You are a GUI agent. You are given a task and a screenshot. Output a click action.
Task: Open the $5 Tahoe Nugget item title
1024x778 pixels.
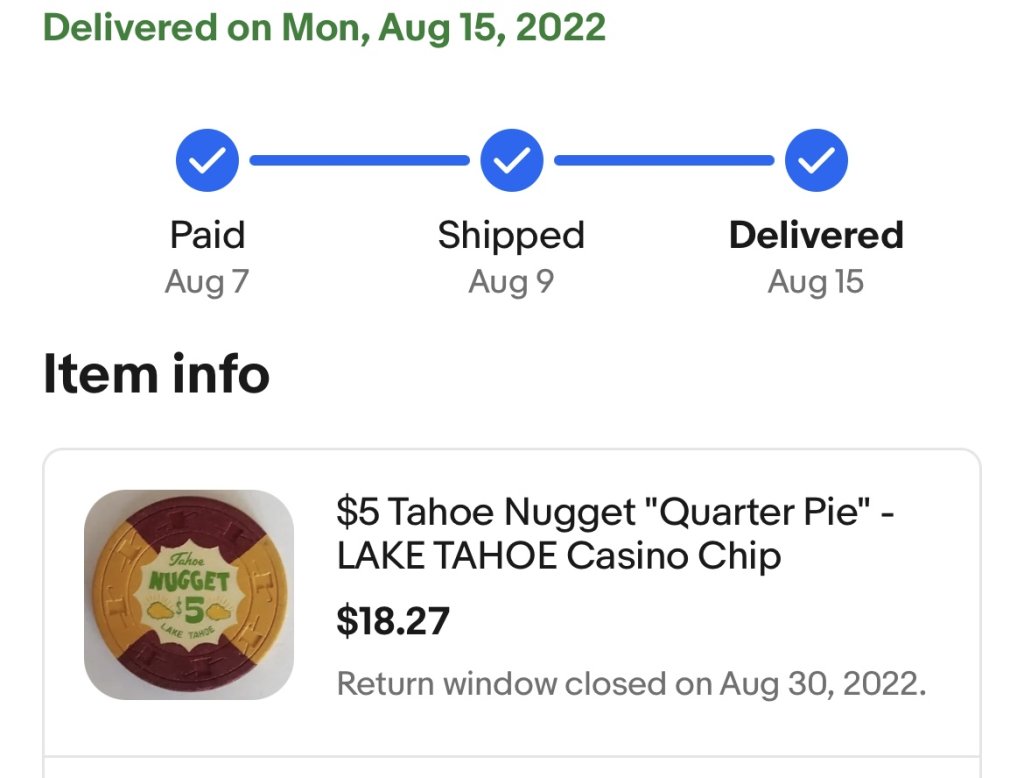pos(615,513)
